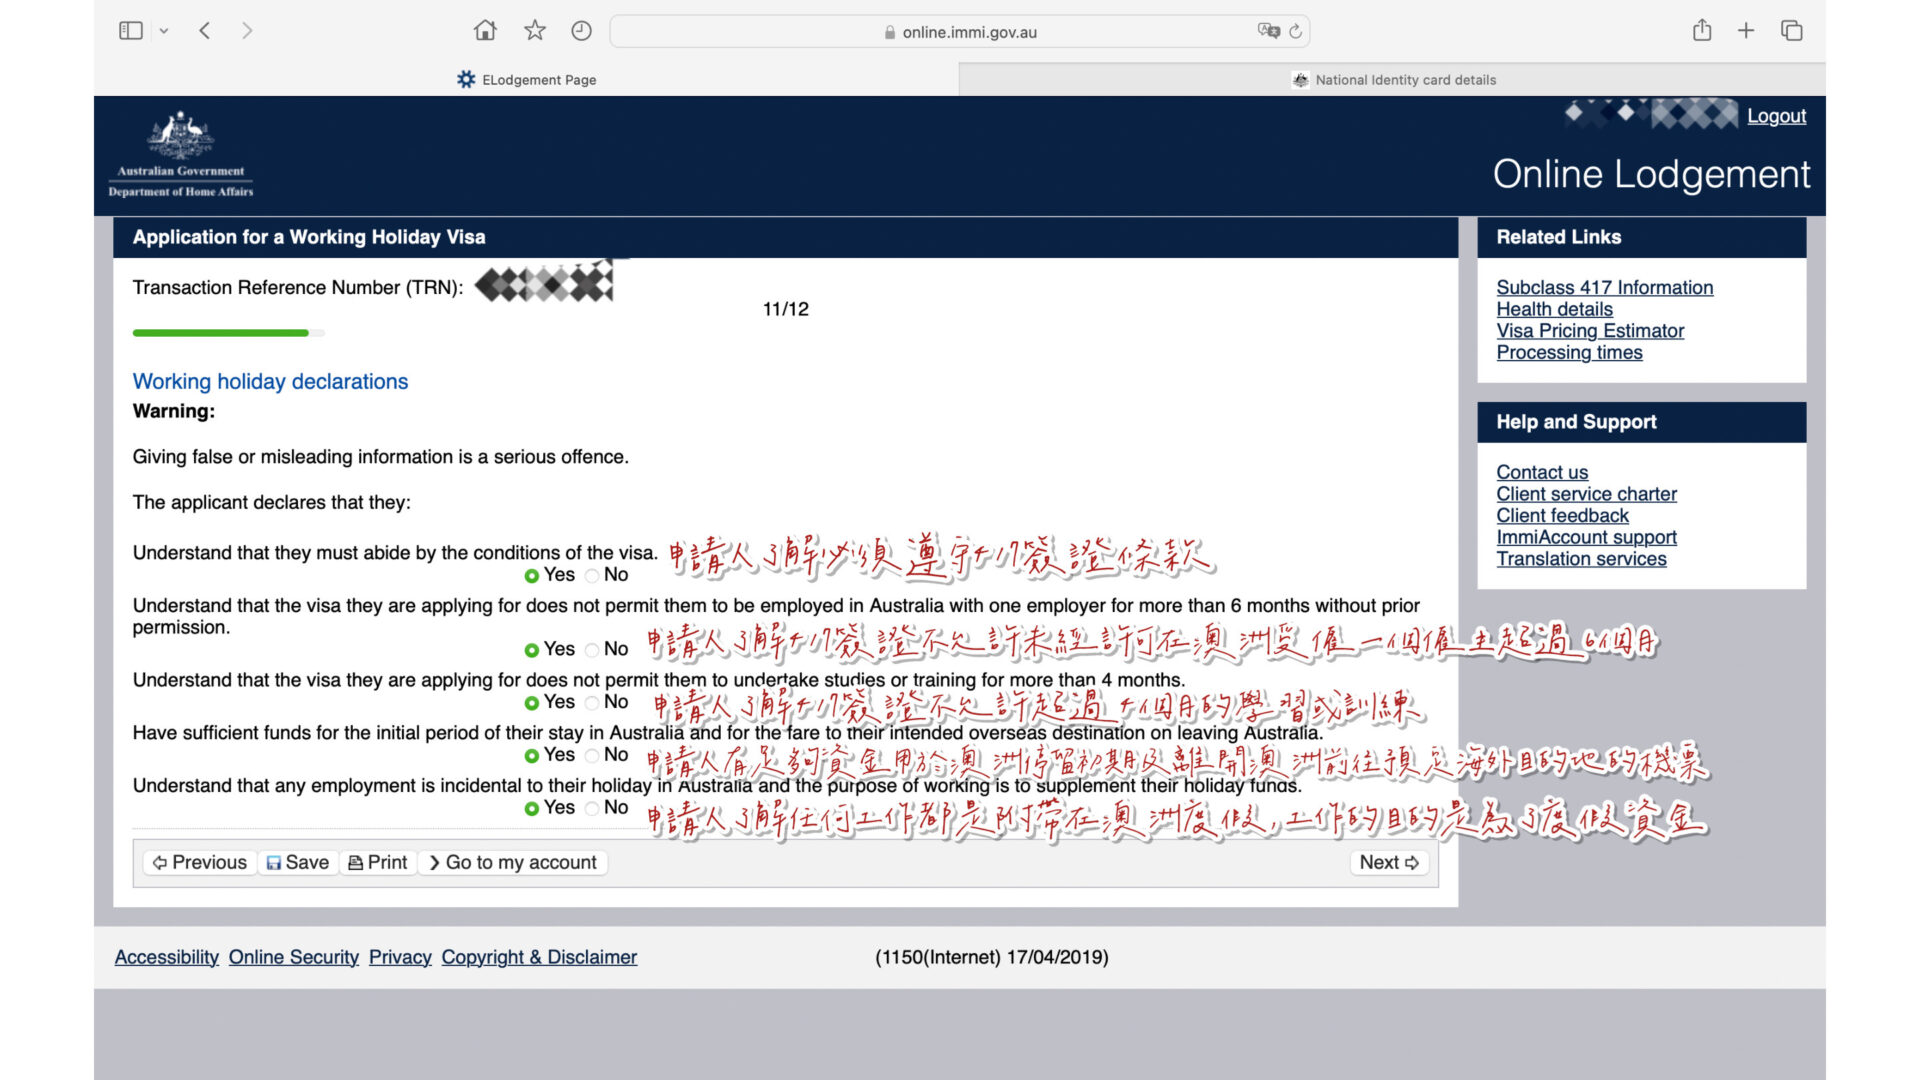The image size is (1920, 1080).
Task: Click the online.immi.gov.au address field
Action: (x=968, y=32)
